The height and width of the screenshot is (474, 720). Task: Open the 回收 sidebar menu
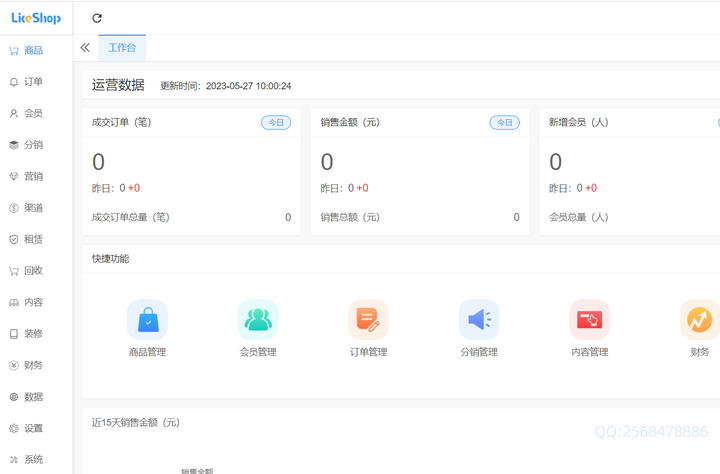click(36, 271)
